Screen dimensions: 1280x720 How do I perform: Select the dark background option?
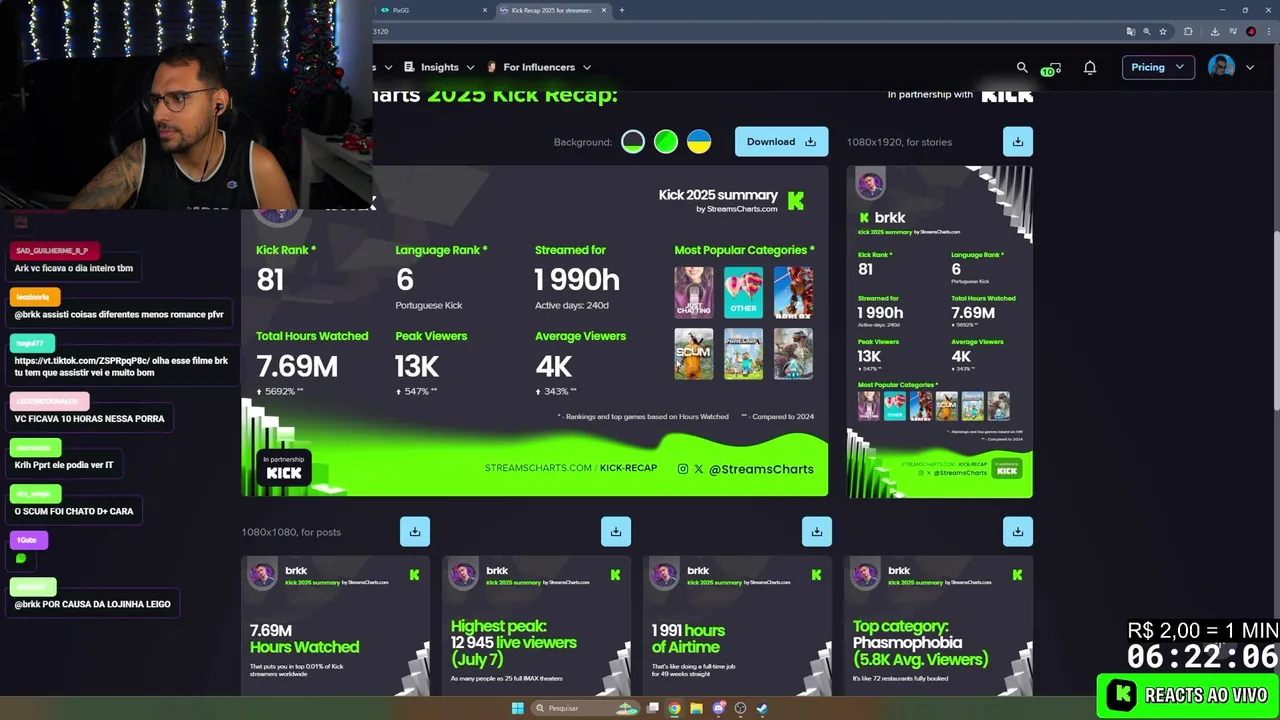633,142
